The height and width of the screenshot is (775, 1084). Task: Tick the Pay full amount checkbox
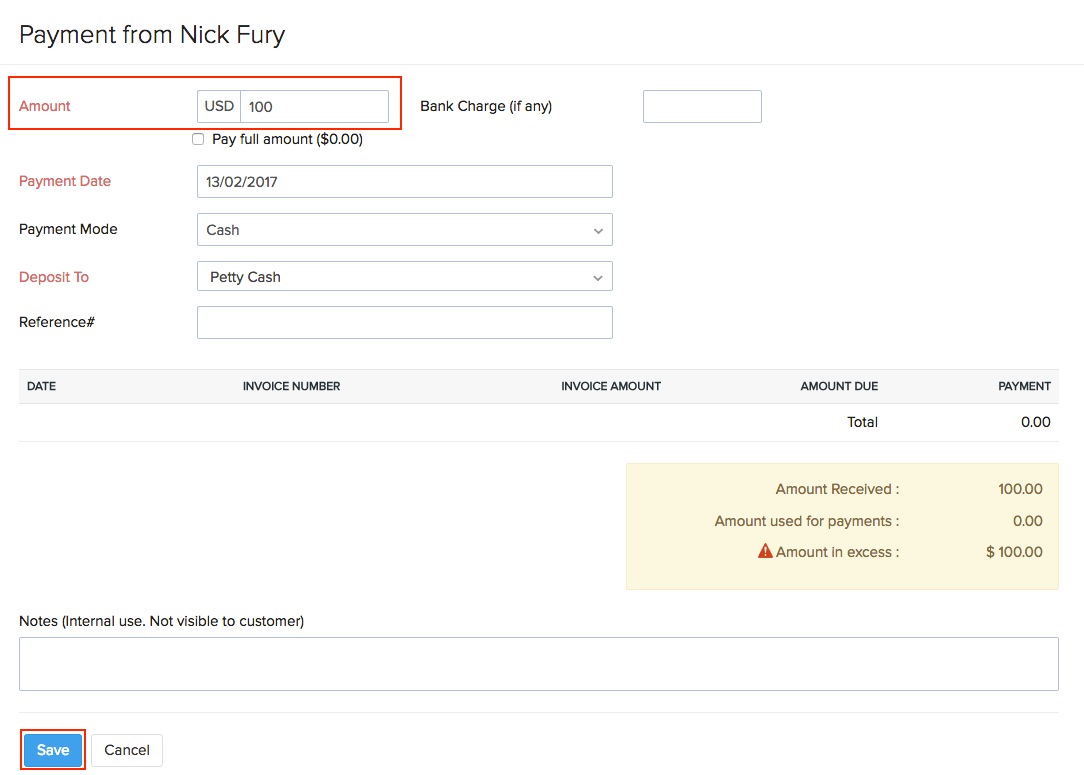coord(198,139)
